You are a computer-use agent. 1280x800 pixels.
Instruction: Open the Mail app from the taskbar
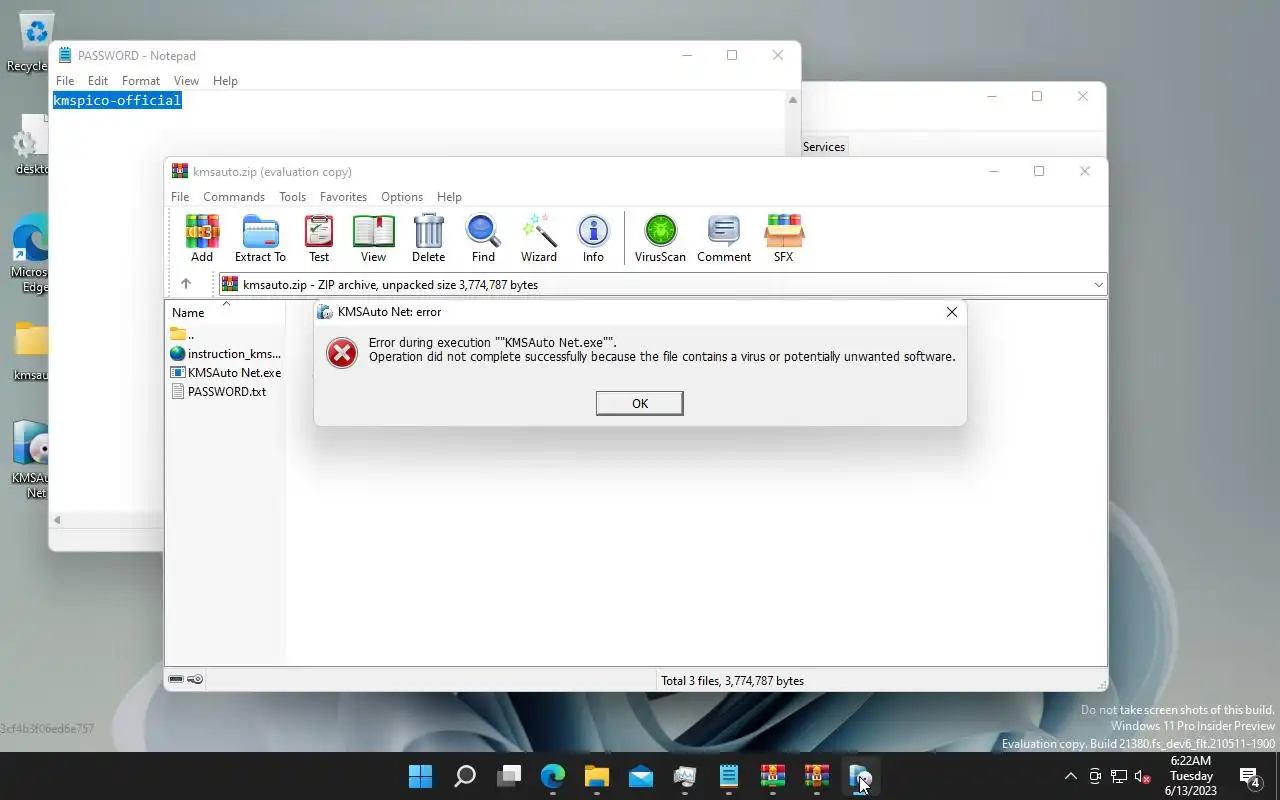point(641,776)
